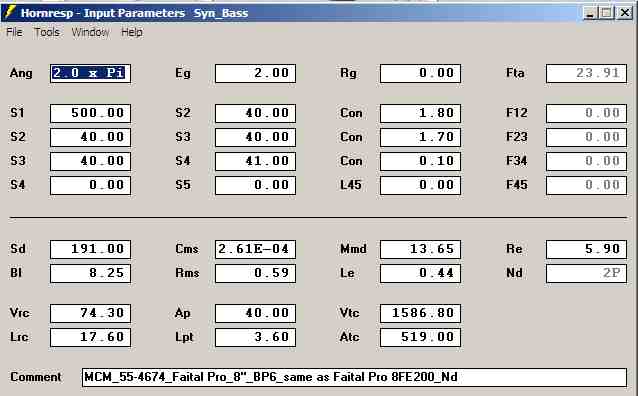
Task: Select the Mmd field with 13.65
Action: [x=420, y=249]
